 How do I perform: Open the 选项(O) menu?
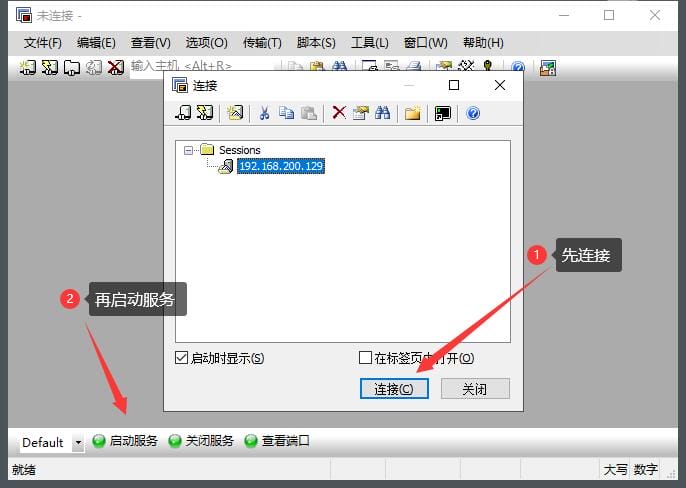click(x=206, y=43)
